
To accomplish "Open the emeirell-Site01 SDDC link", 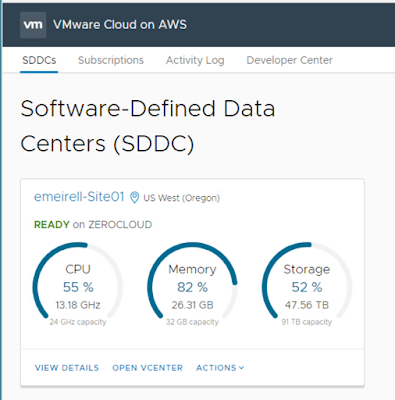I will 79,197.
